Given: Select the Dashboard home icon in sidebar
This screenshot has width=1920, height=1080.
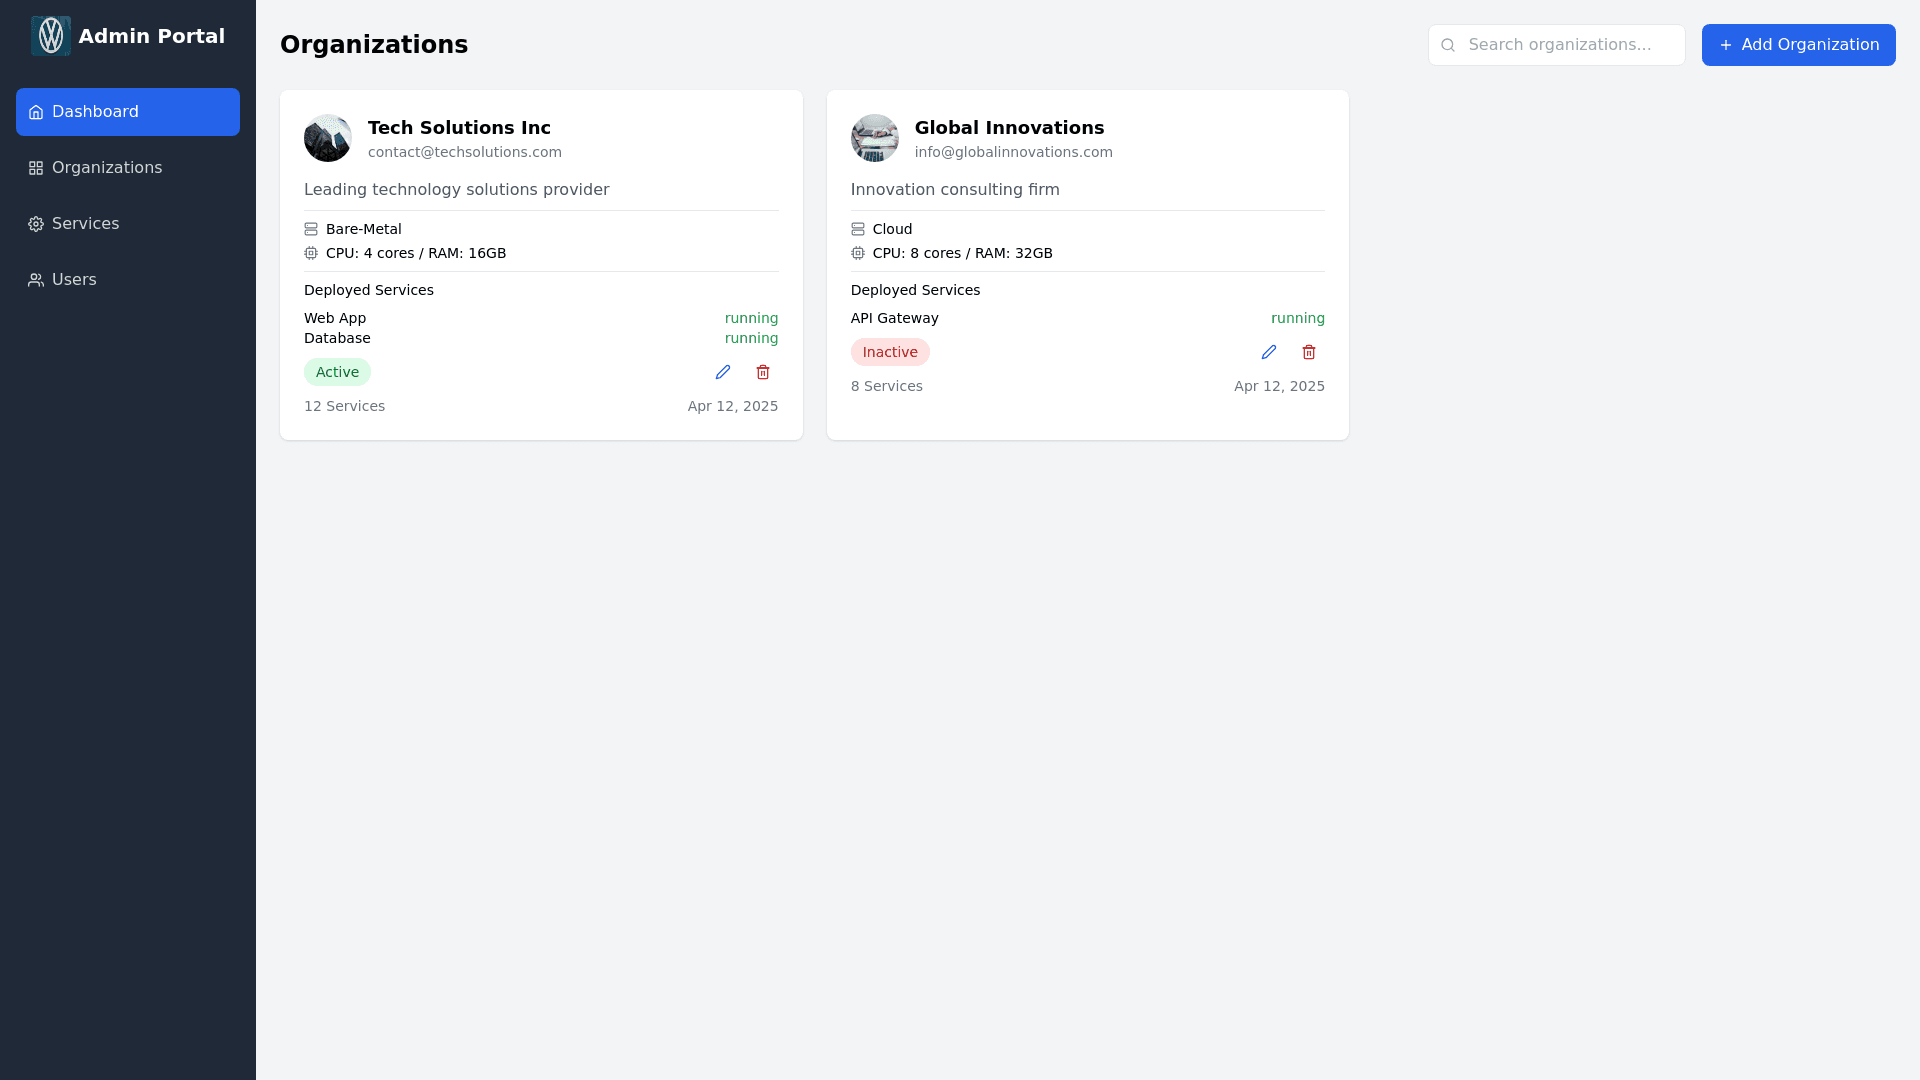Looking at the screenshot, I should (x=36, y=112).
